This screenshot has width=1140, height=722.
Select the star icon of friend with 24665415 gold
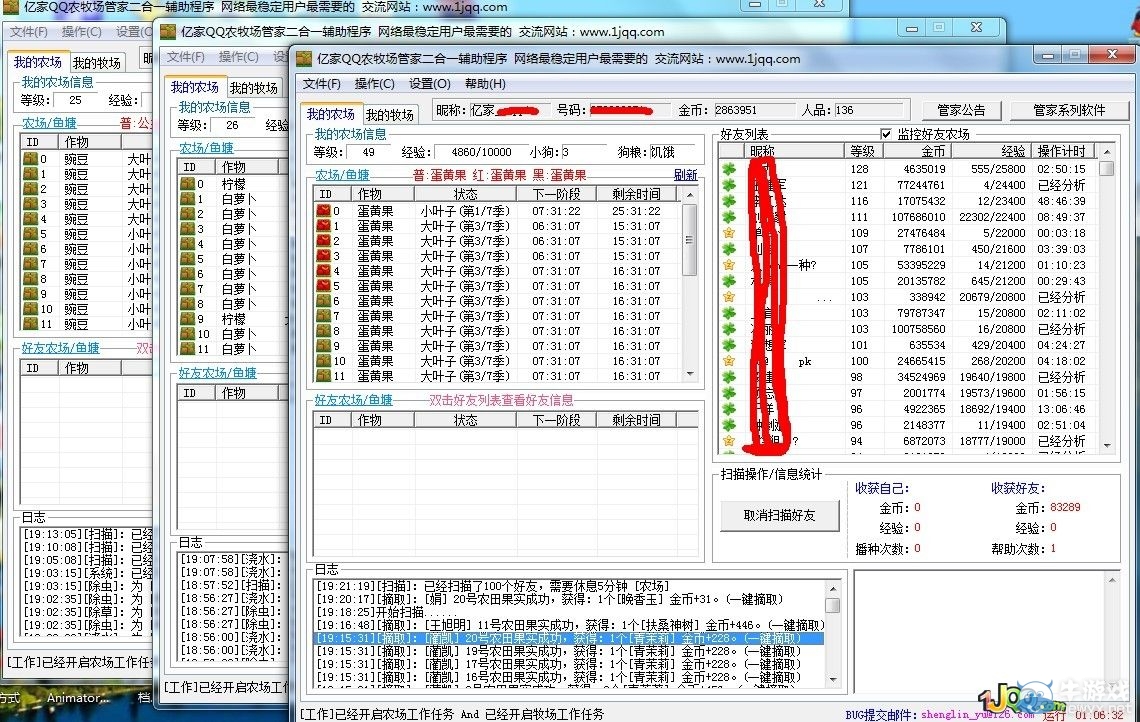pyautogui.click(x=729, y=361)
